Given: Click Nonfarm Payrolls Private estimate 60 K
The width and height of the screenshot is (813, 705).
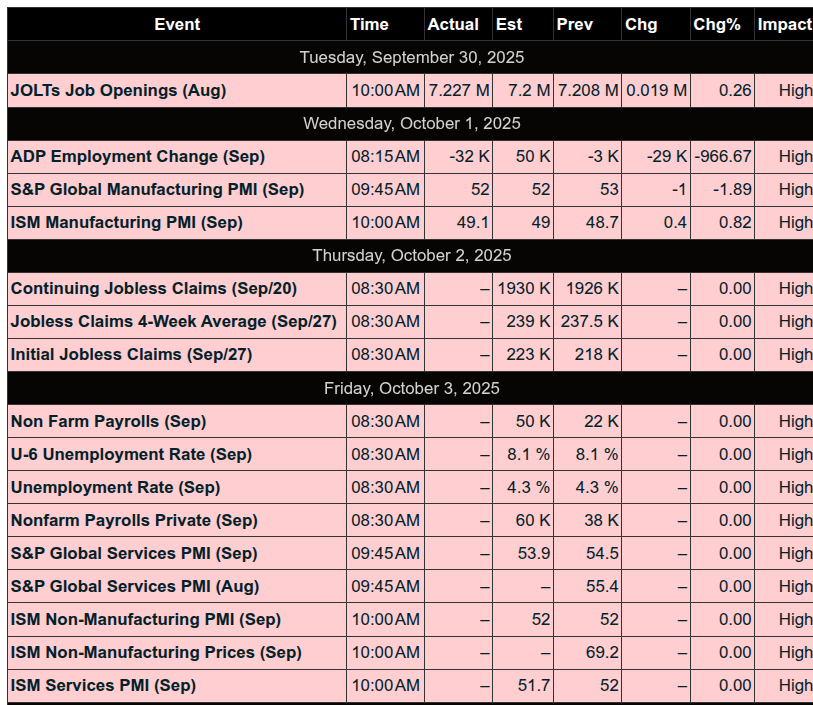Looking at the screenshot, I should coord(533,520).
